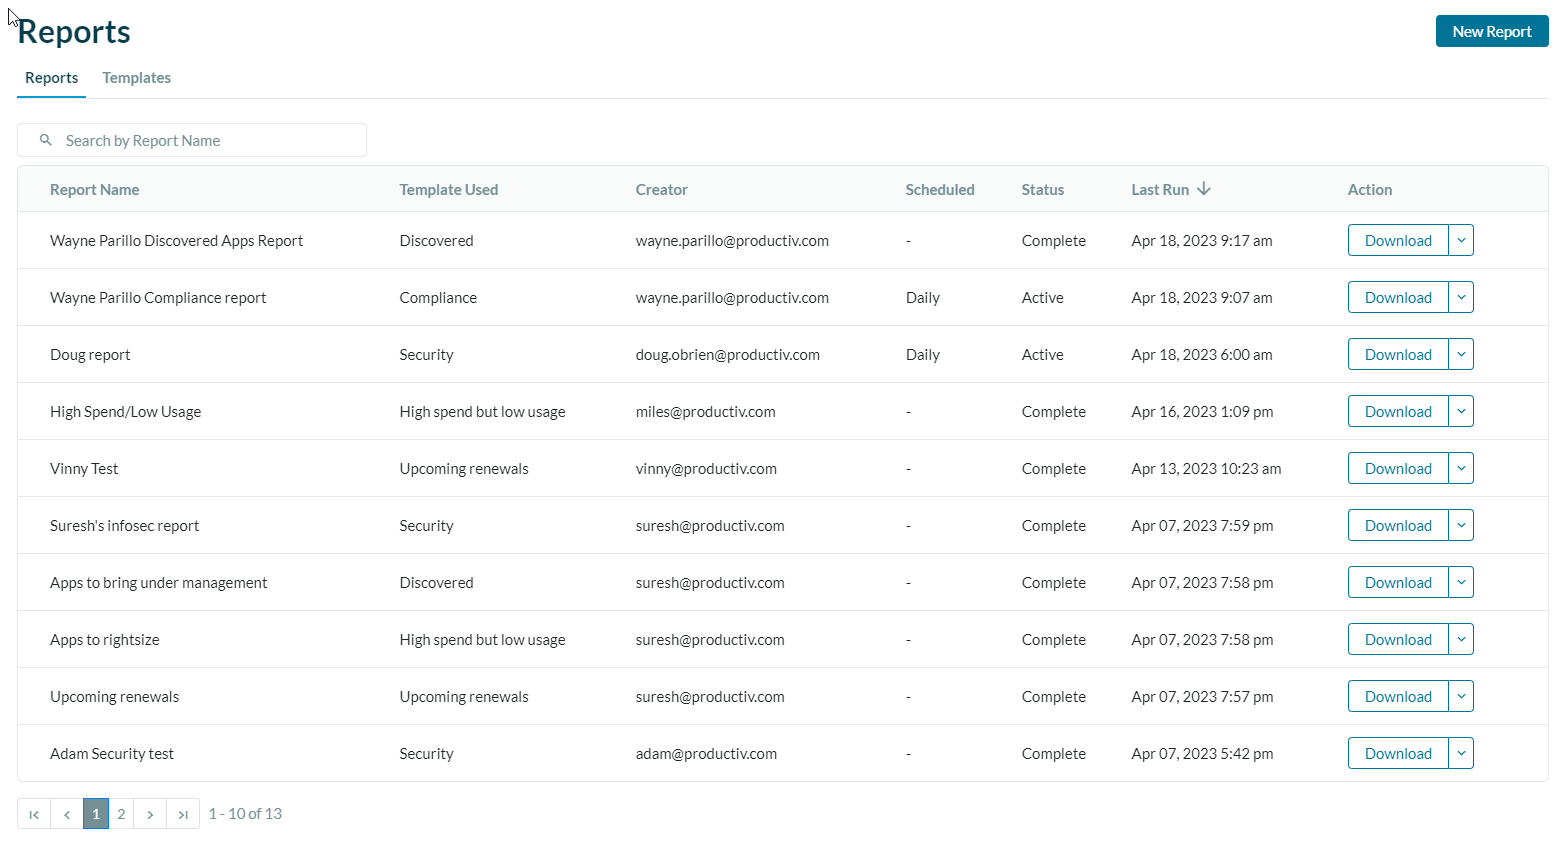Download the High Spend/Low Usage report
The image size is (1566, 851).
[1397, 411]
